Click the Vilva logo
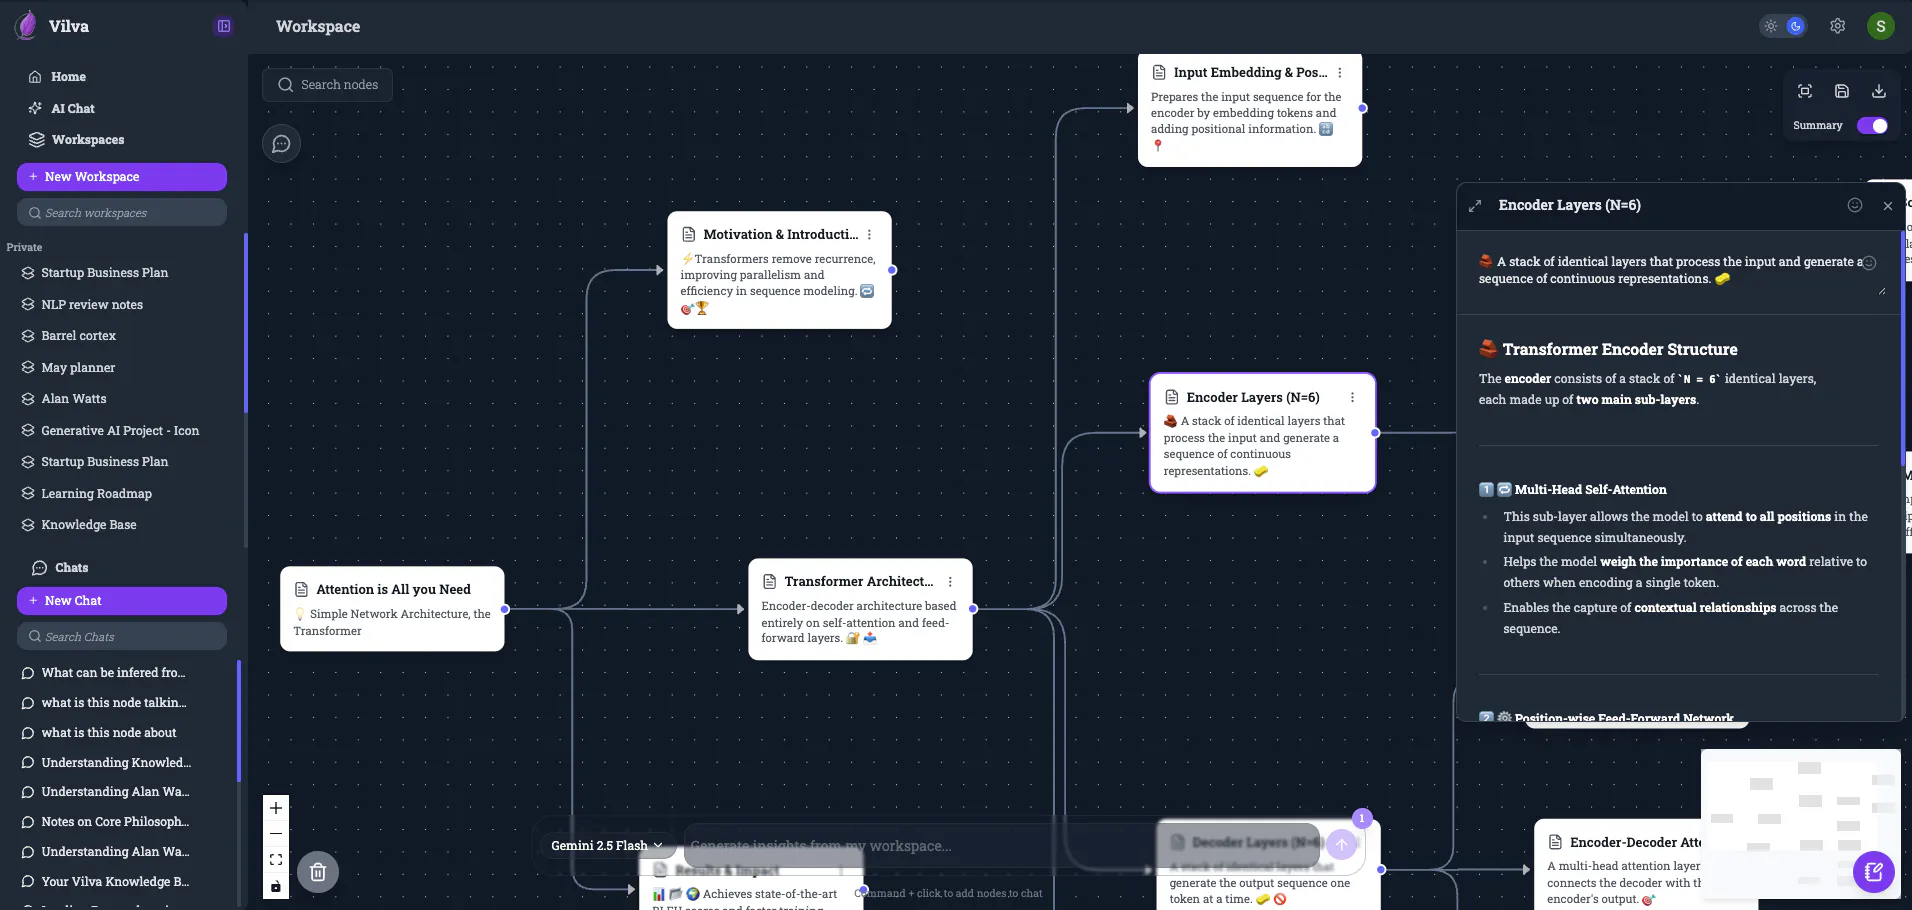The width and height of the screenshot is (1912, 910). [x=27, y=26]
